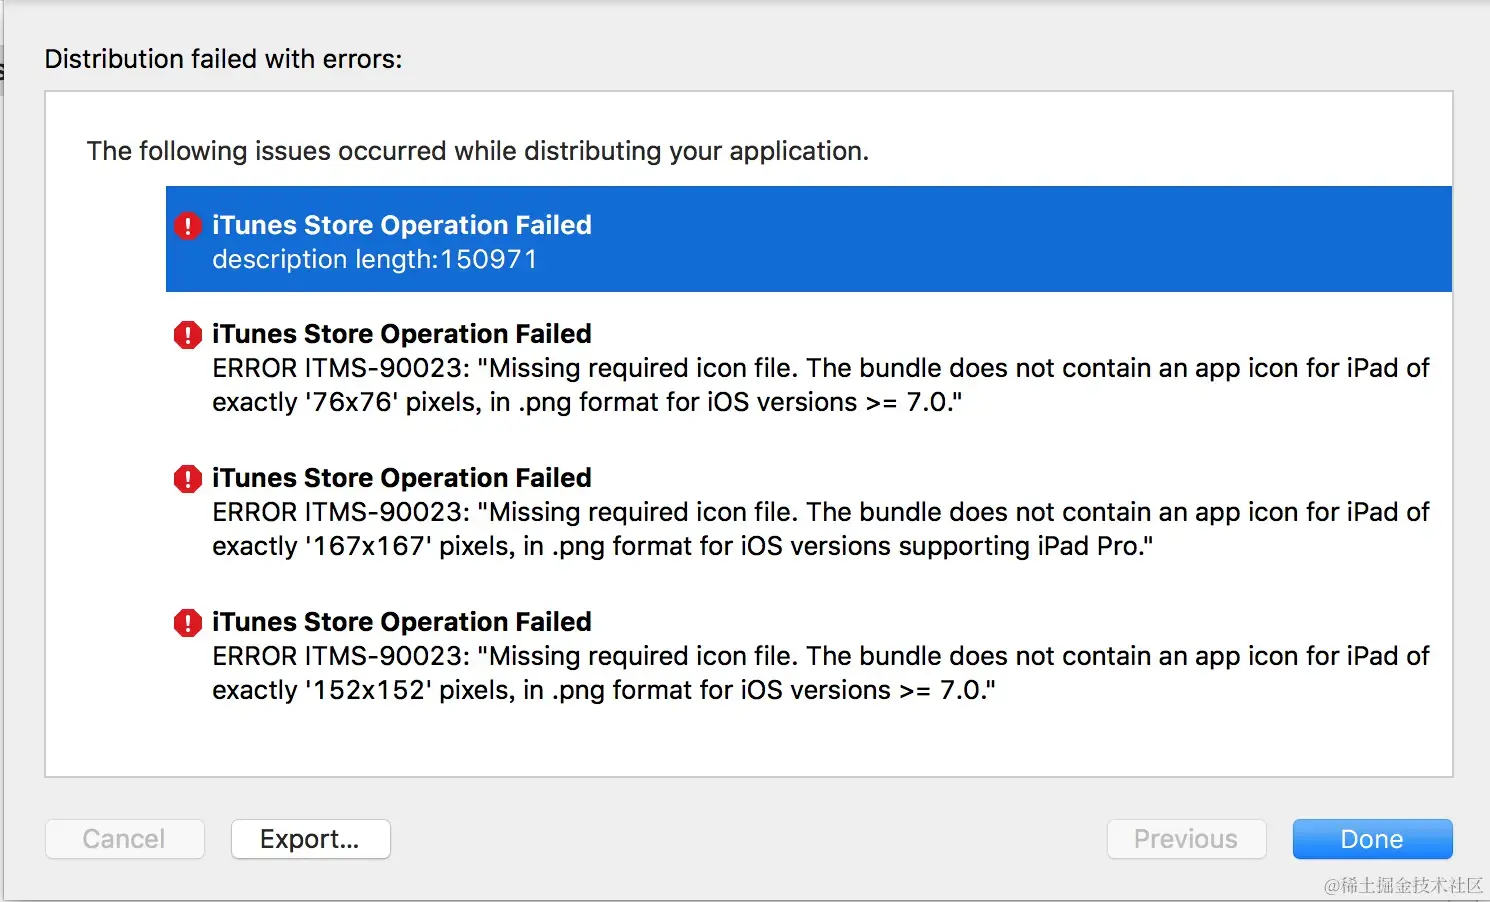Viewport: 1490px width, 902px height.
Task: Click the red error icon for the 152x152 error
Action: click(x=187, y=622)
